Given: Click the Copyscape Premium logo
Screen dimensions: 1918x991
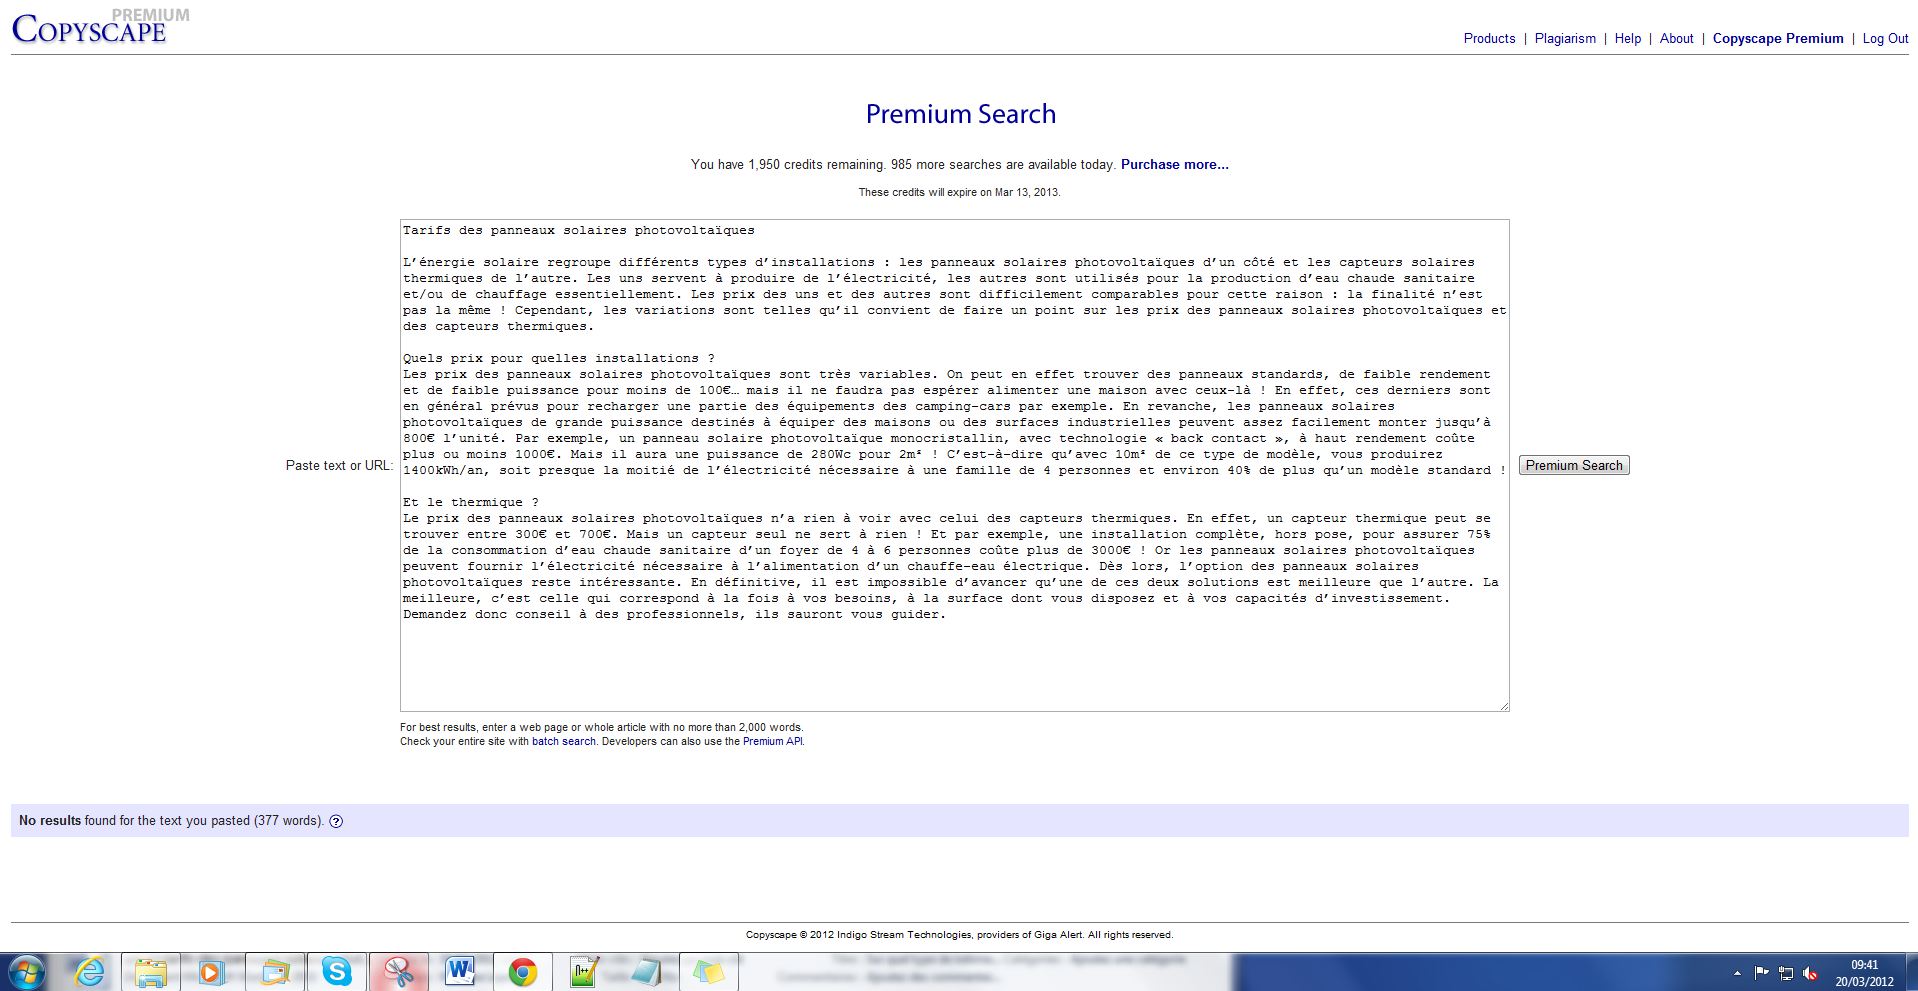Looking at the screenshot, I should click(x=90, y=28).
